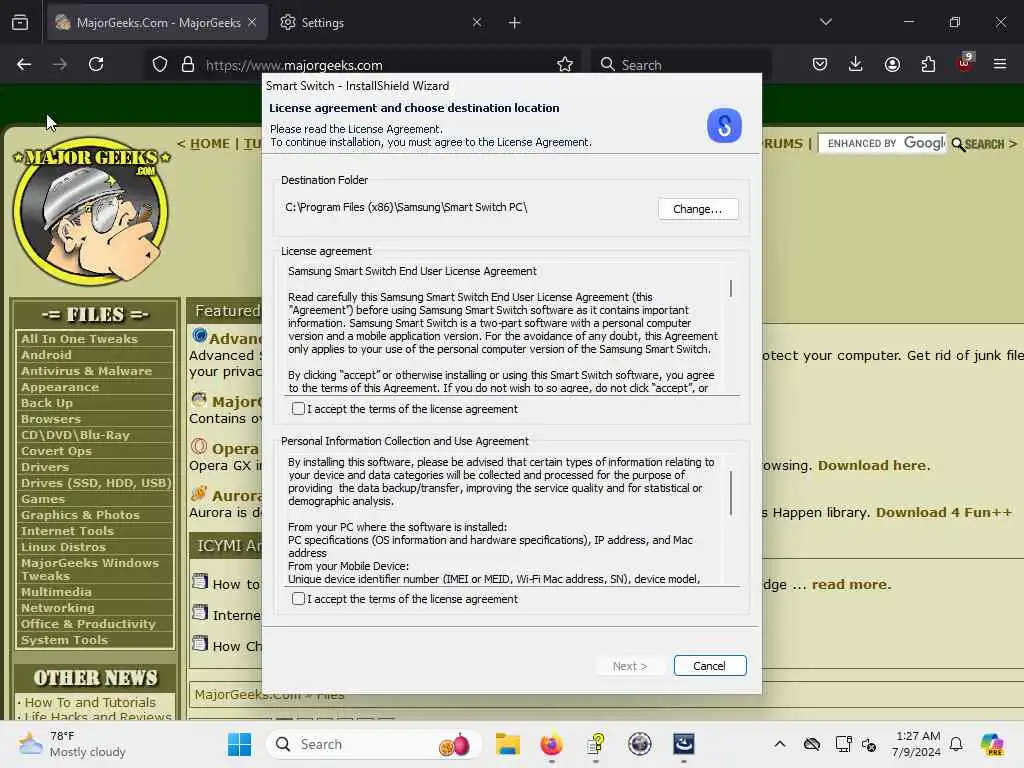
Task: Click uBlock Origin extension icon
Action: (965, 63)
